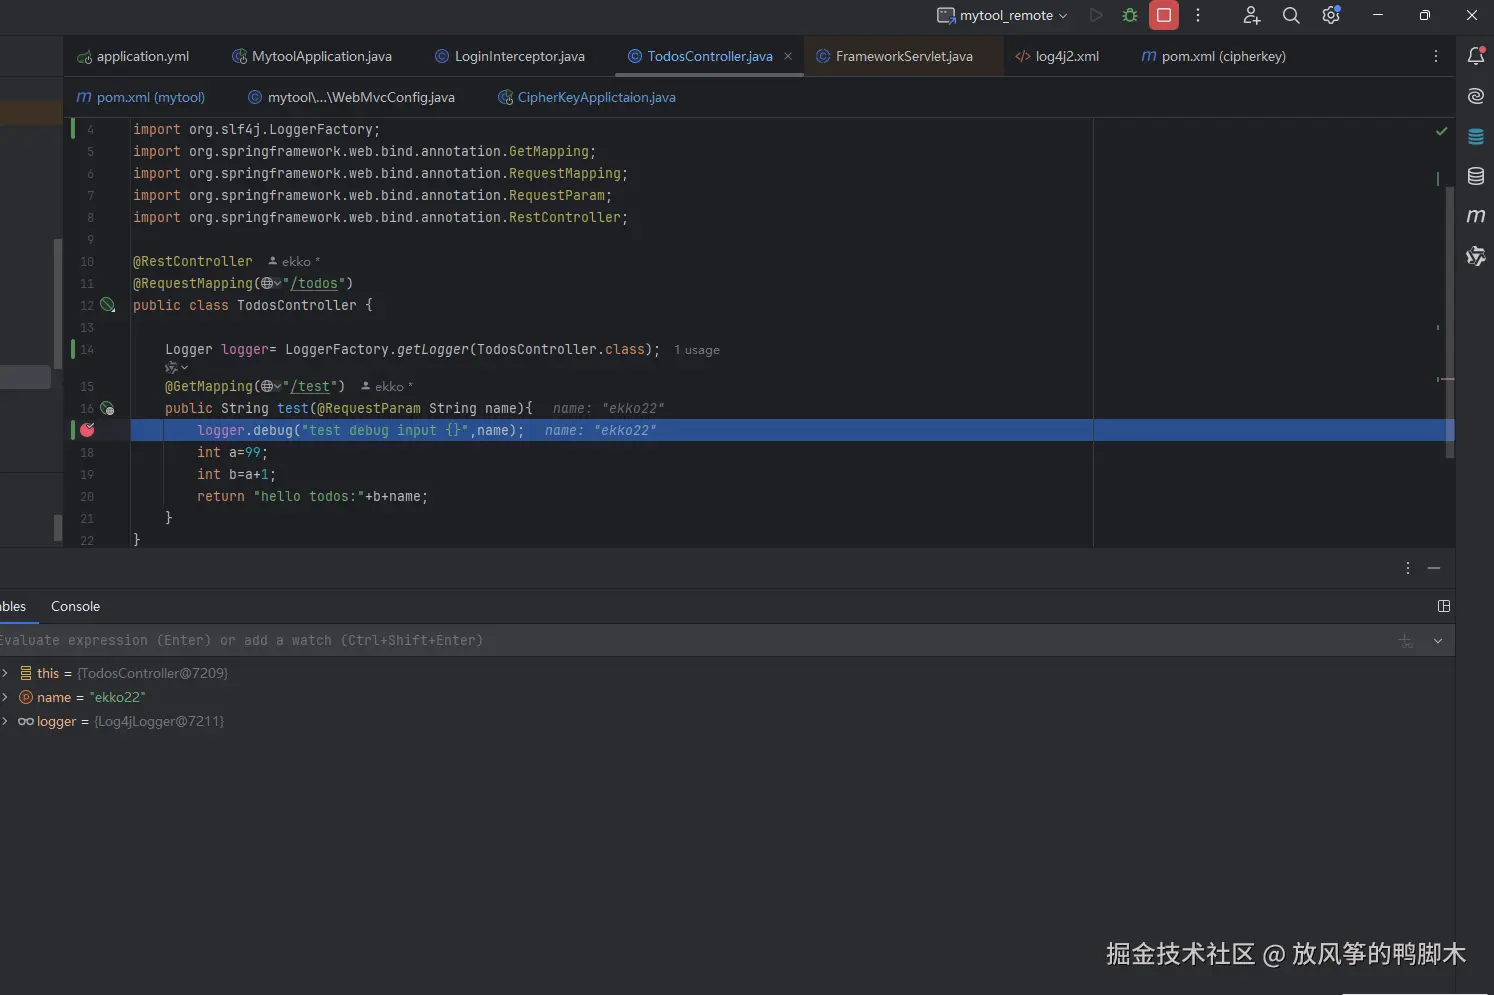1494x995 pixels.
Task: Stop the running debug session
Action: (1164, 15)
